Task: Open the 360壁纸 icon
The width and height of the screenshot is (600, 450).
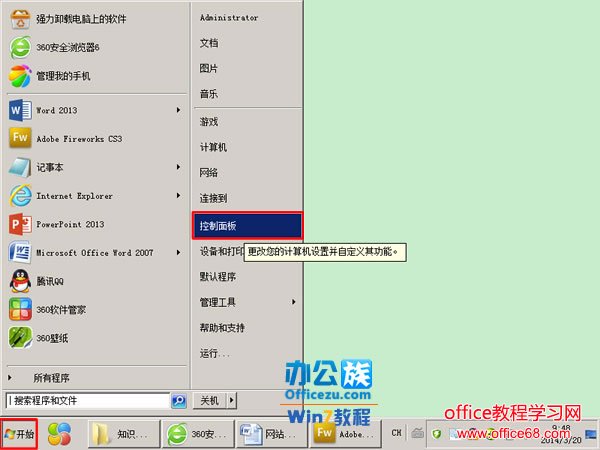Action: click(x=20, y=338)
